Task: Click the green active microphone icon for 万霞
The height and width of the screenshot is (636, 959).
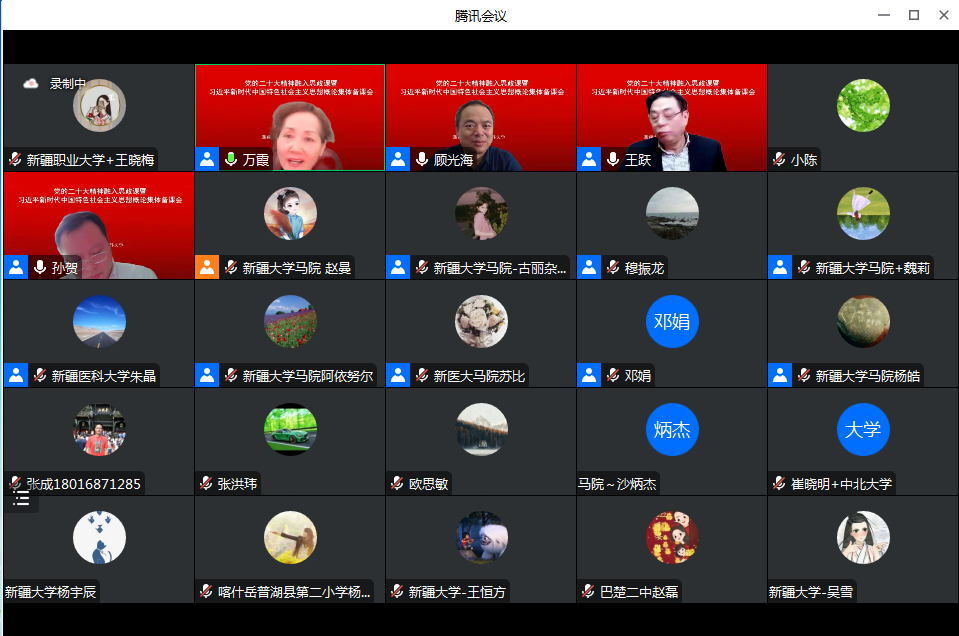Action: click(231, 159)
